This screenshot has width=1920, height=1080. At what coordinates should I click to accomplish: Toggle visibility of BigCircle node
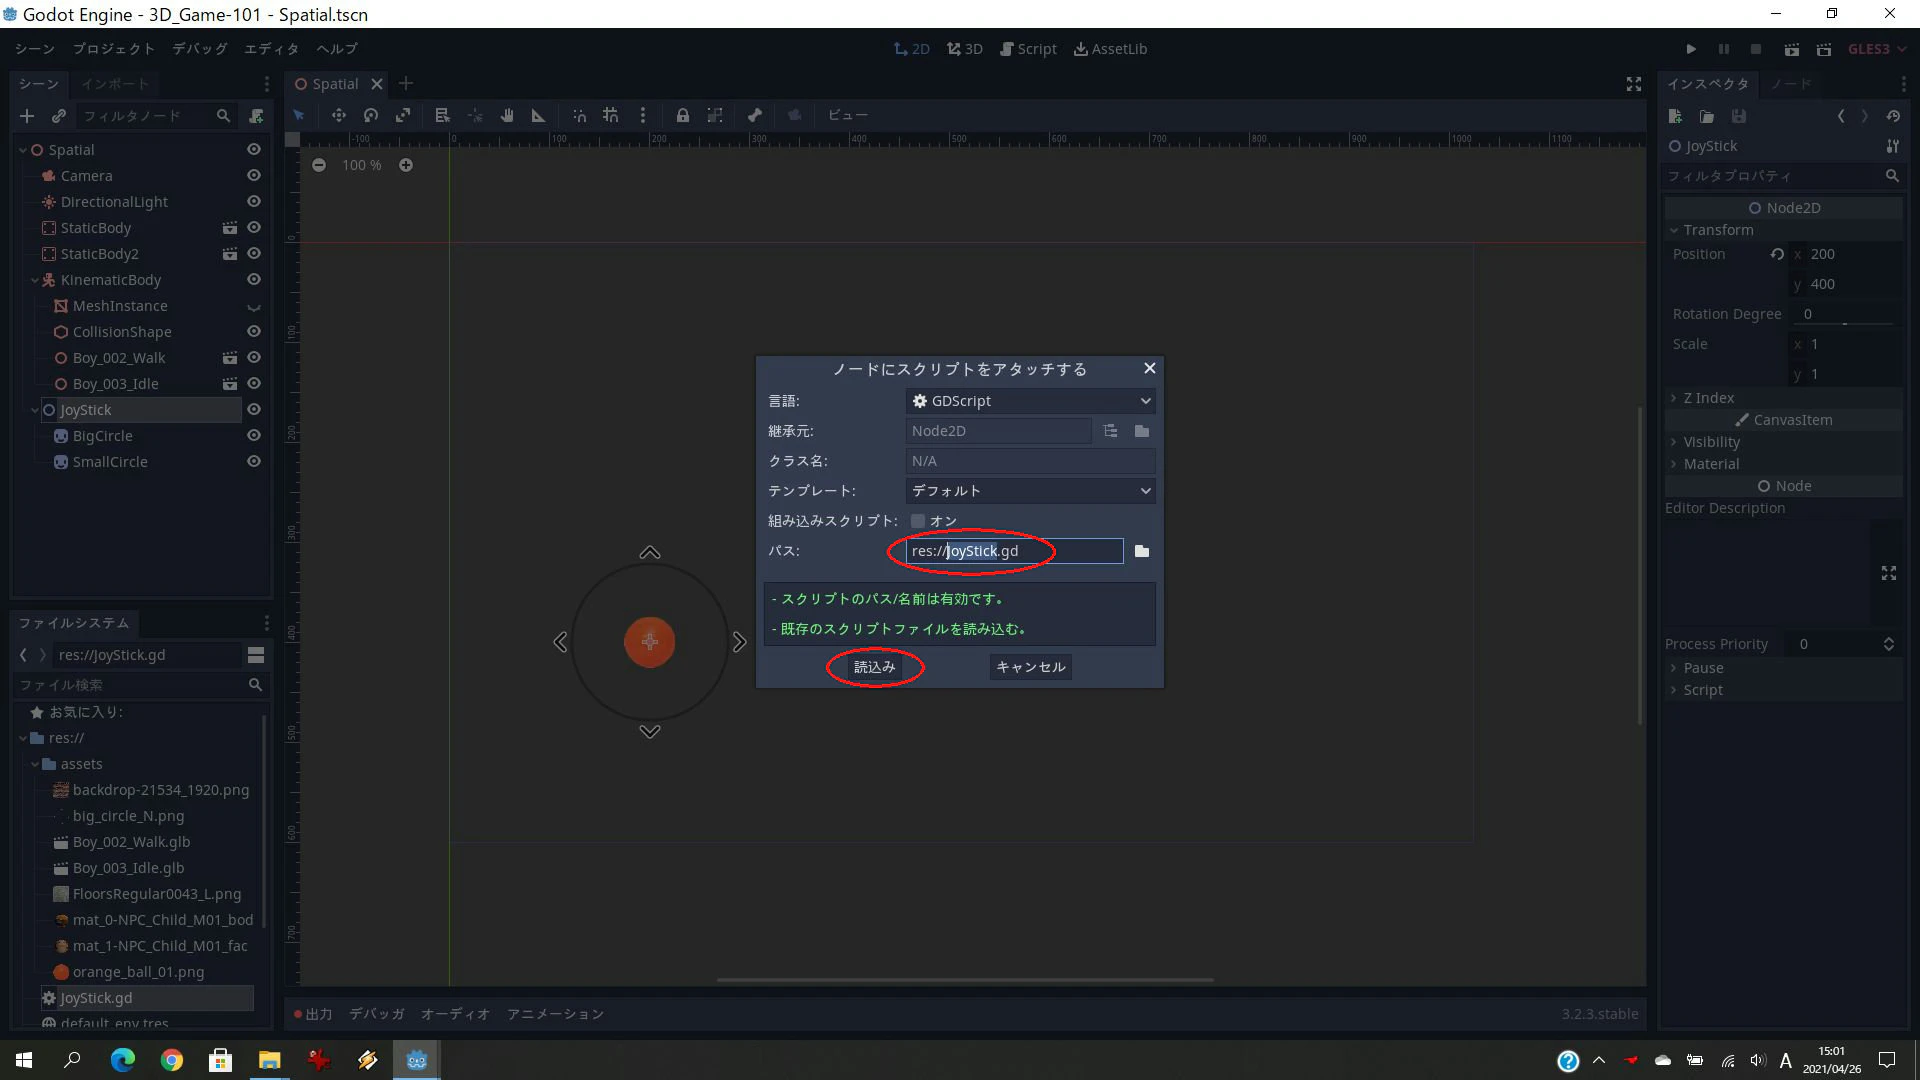254,435
